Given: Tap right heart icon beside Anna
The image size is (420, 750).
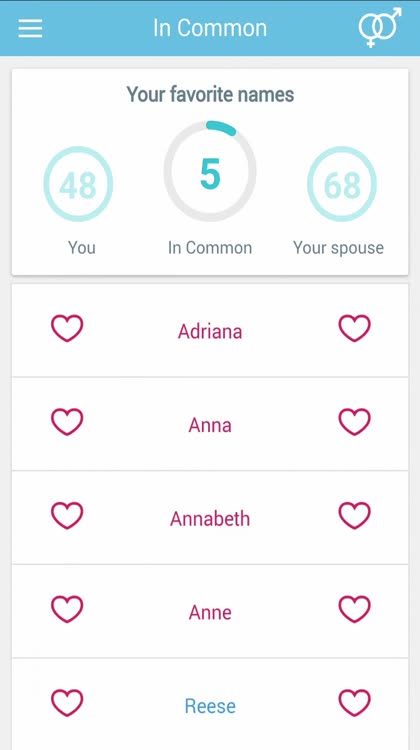Looking at the screenshot, I should click(x=354, y=422).
